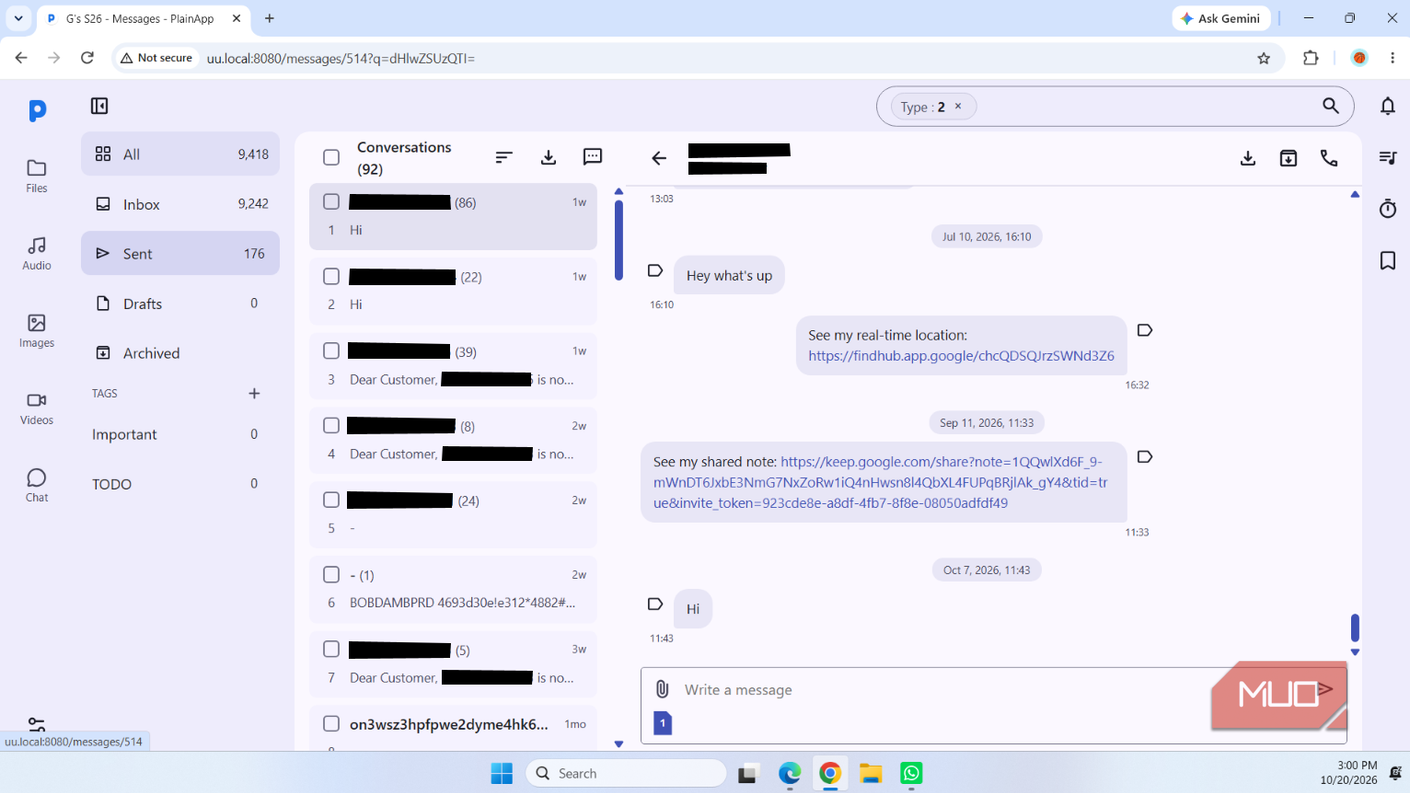Tick the checkbox for conversation 3
Screen dimensions: 1410x793
(x=331, y=351)
